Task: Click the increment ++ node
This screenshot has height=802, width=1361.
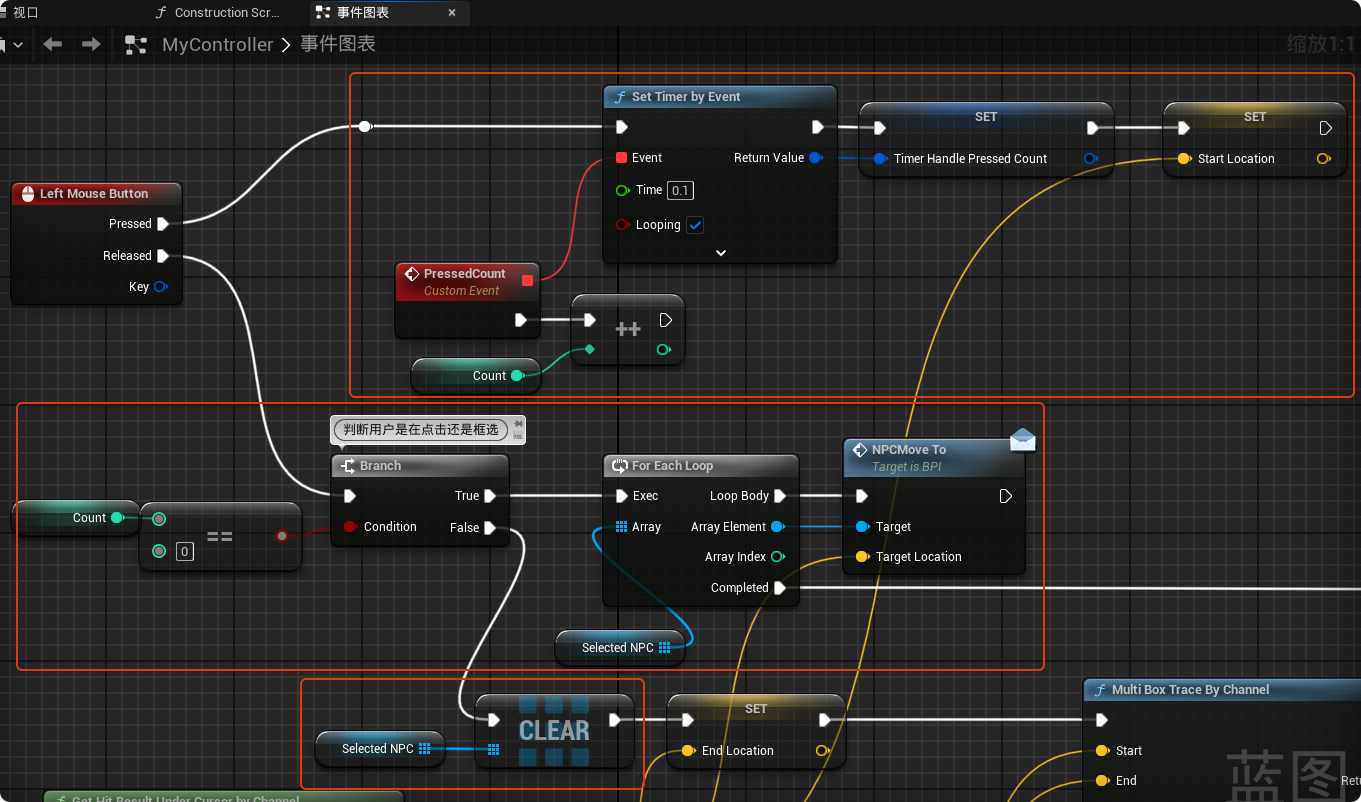Action: coord(628,330)
